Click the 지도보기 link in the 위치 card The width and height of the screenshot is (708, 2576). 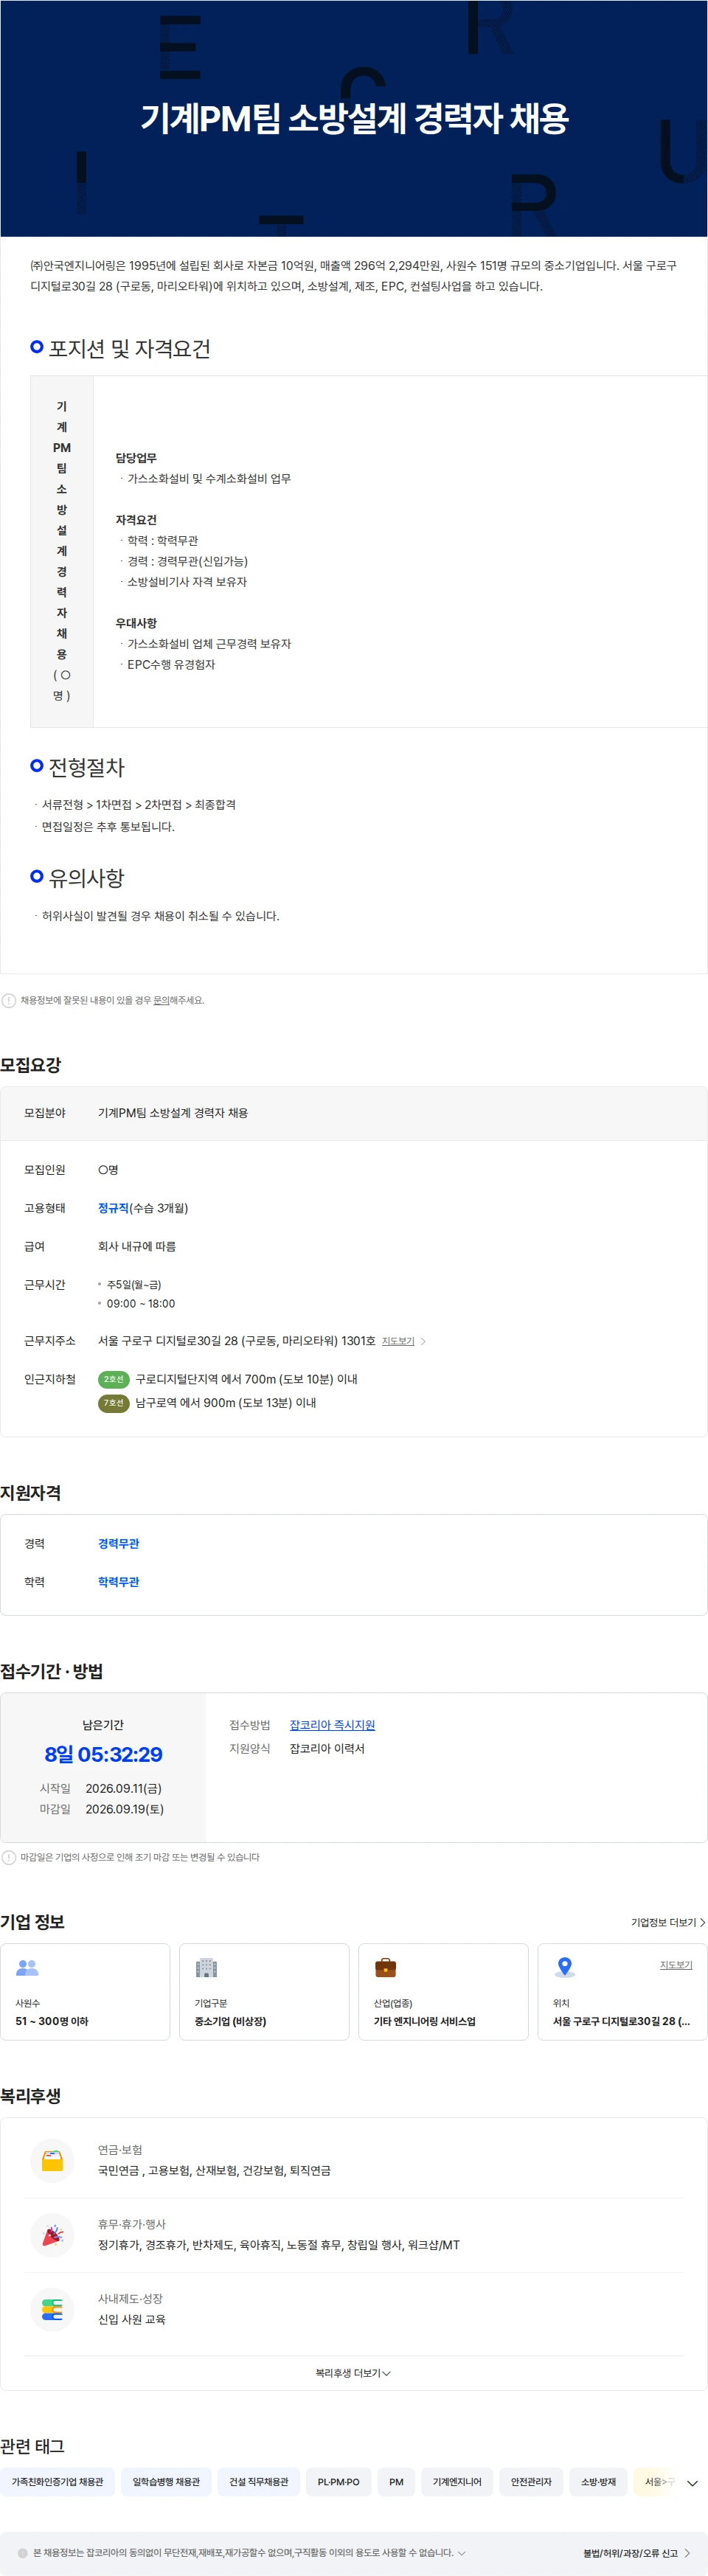pyautogui.click(x=676, y=1965)
